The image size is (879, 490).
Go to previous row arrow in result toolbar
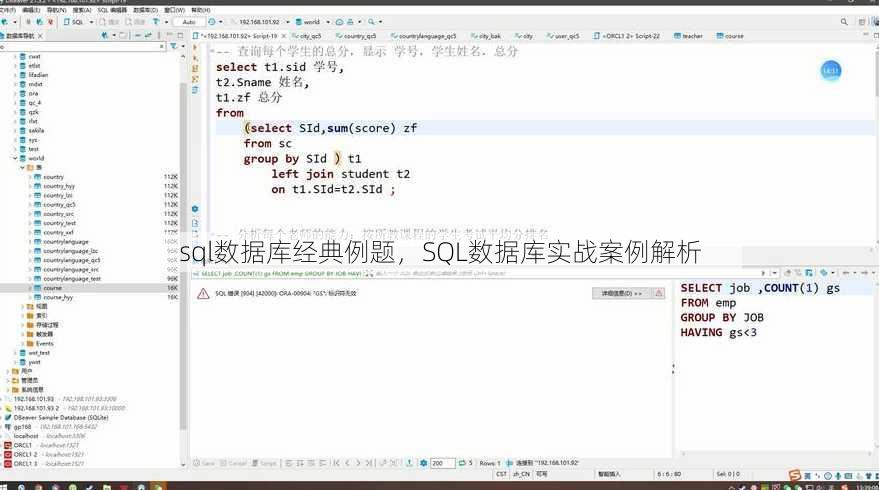click(x=348, y=463)
